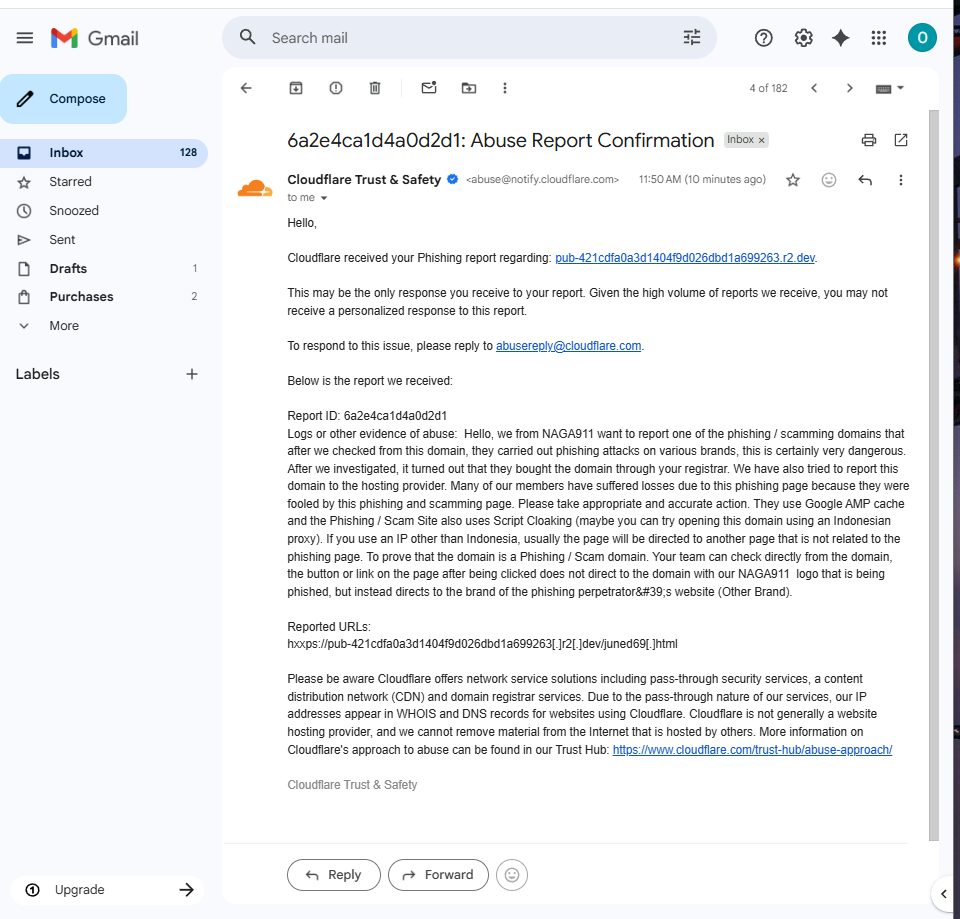Add emoji reaction below message
Image resolution: width=960 pixels, height=919 pixels.
tap(512, 875)
